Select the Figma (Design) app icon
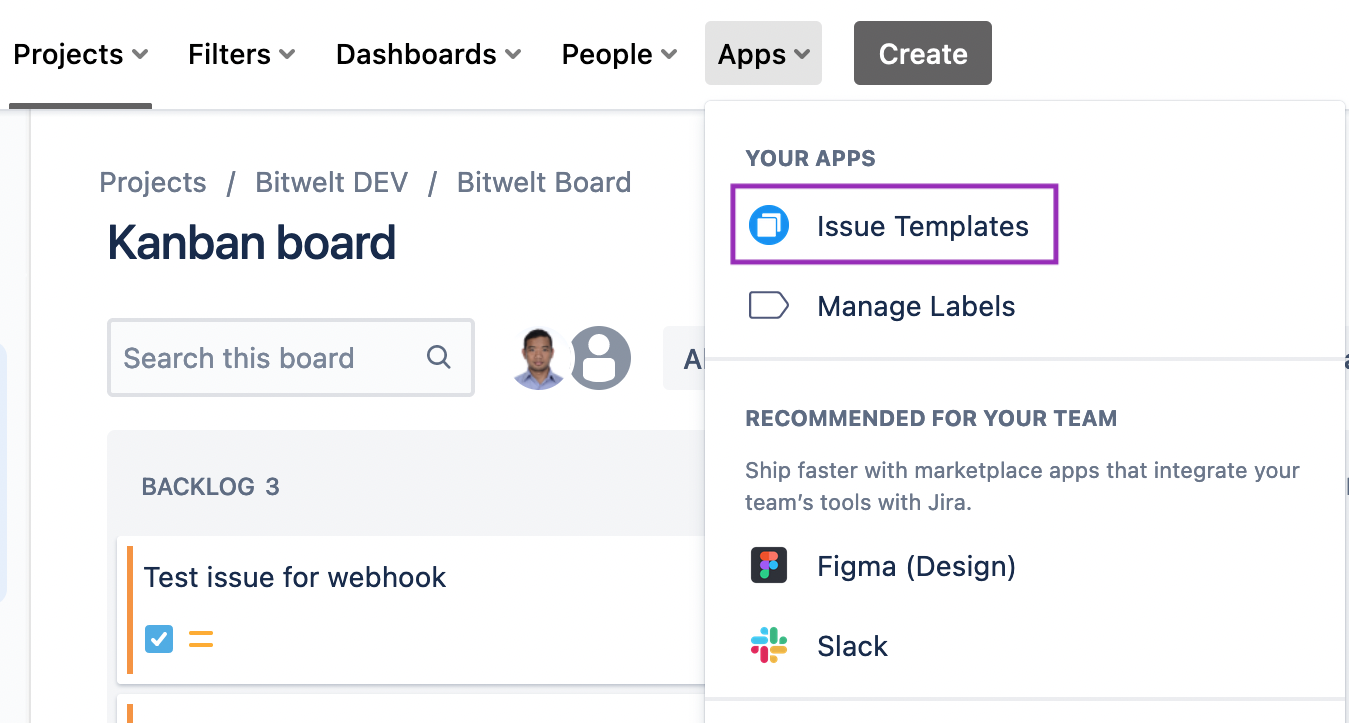 click(x=767, y=565)
